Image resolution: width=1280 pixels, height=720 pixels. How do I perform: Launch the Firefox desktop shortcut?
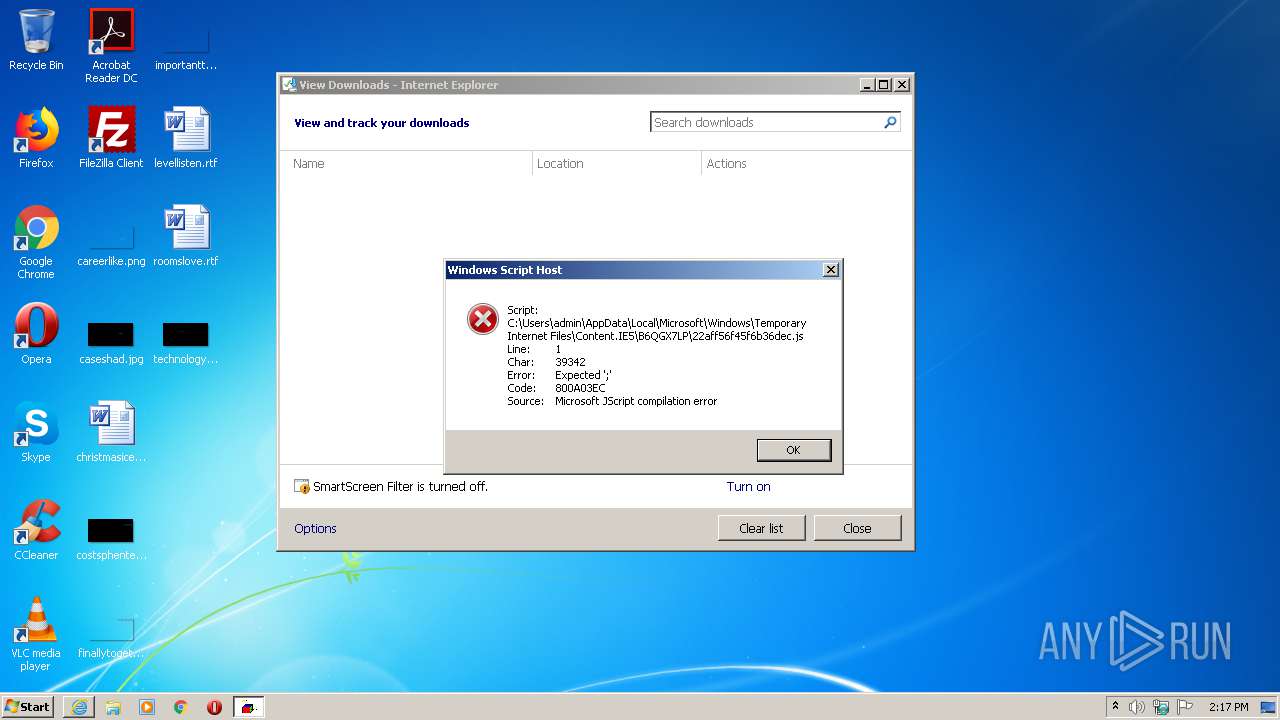pyautogui.click(x=36, y=138)
